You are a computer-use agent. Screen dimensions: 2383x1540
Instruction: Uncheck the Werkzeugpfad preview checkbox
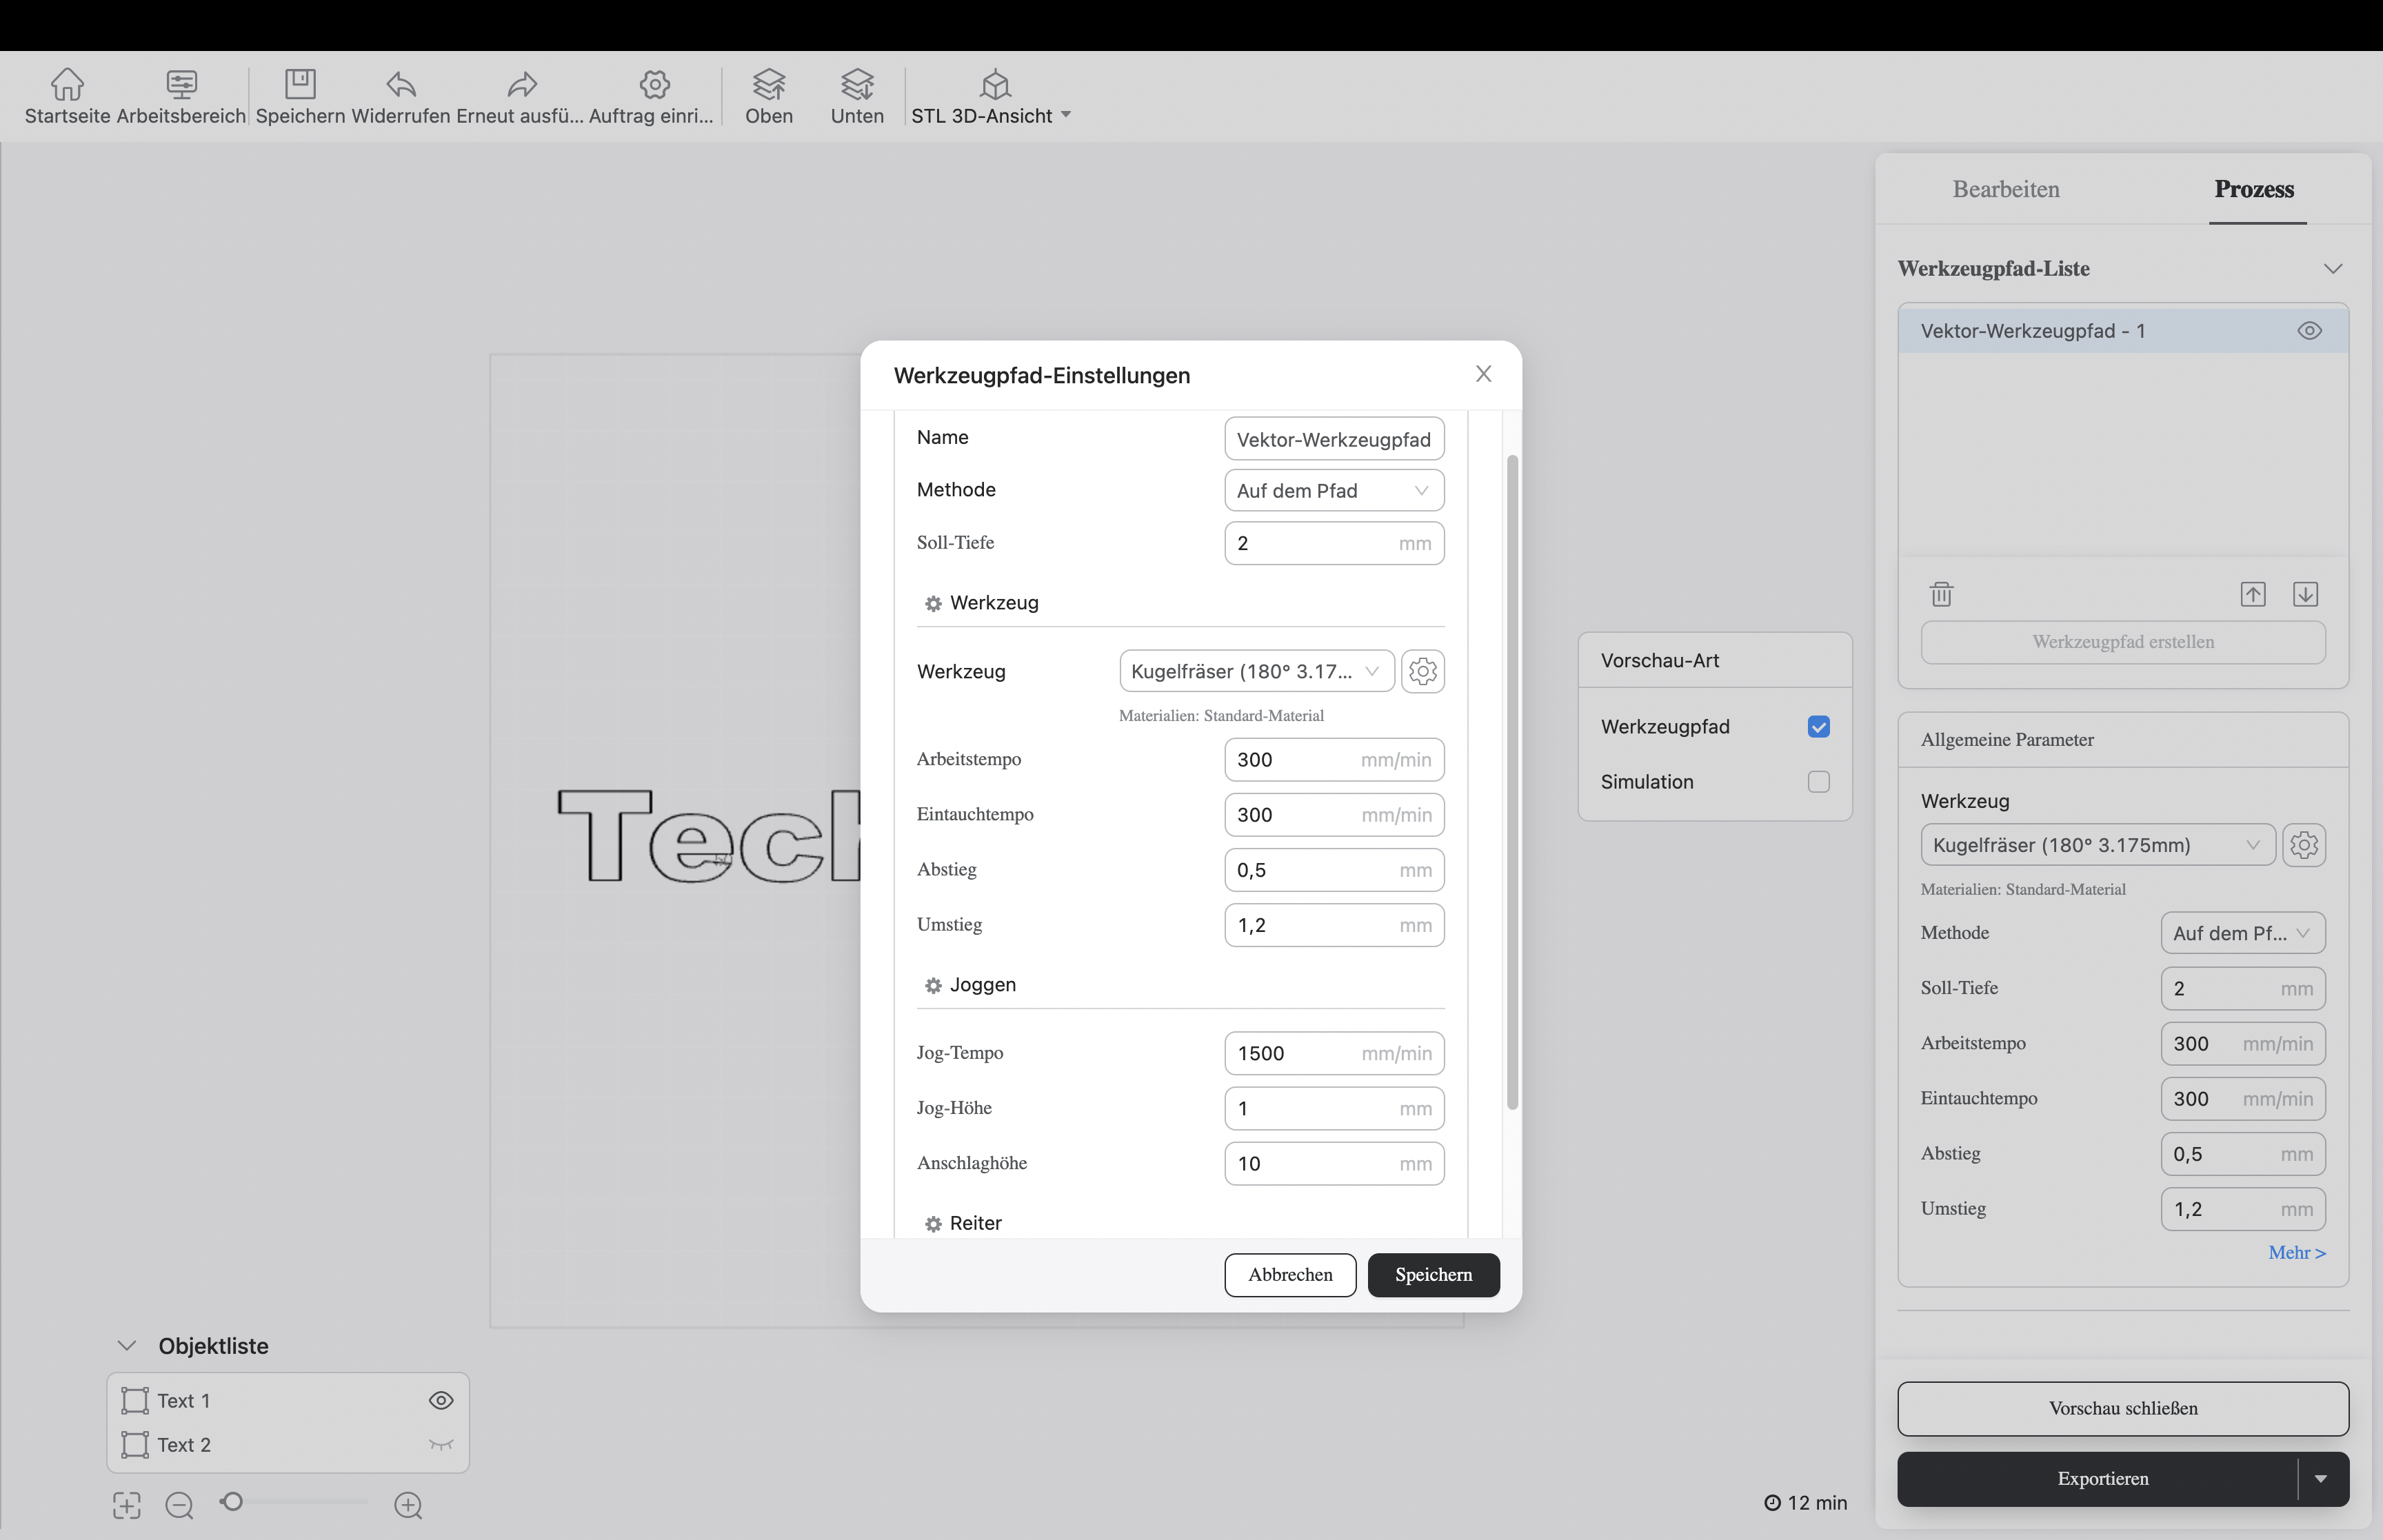1818,727
